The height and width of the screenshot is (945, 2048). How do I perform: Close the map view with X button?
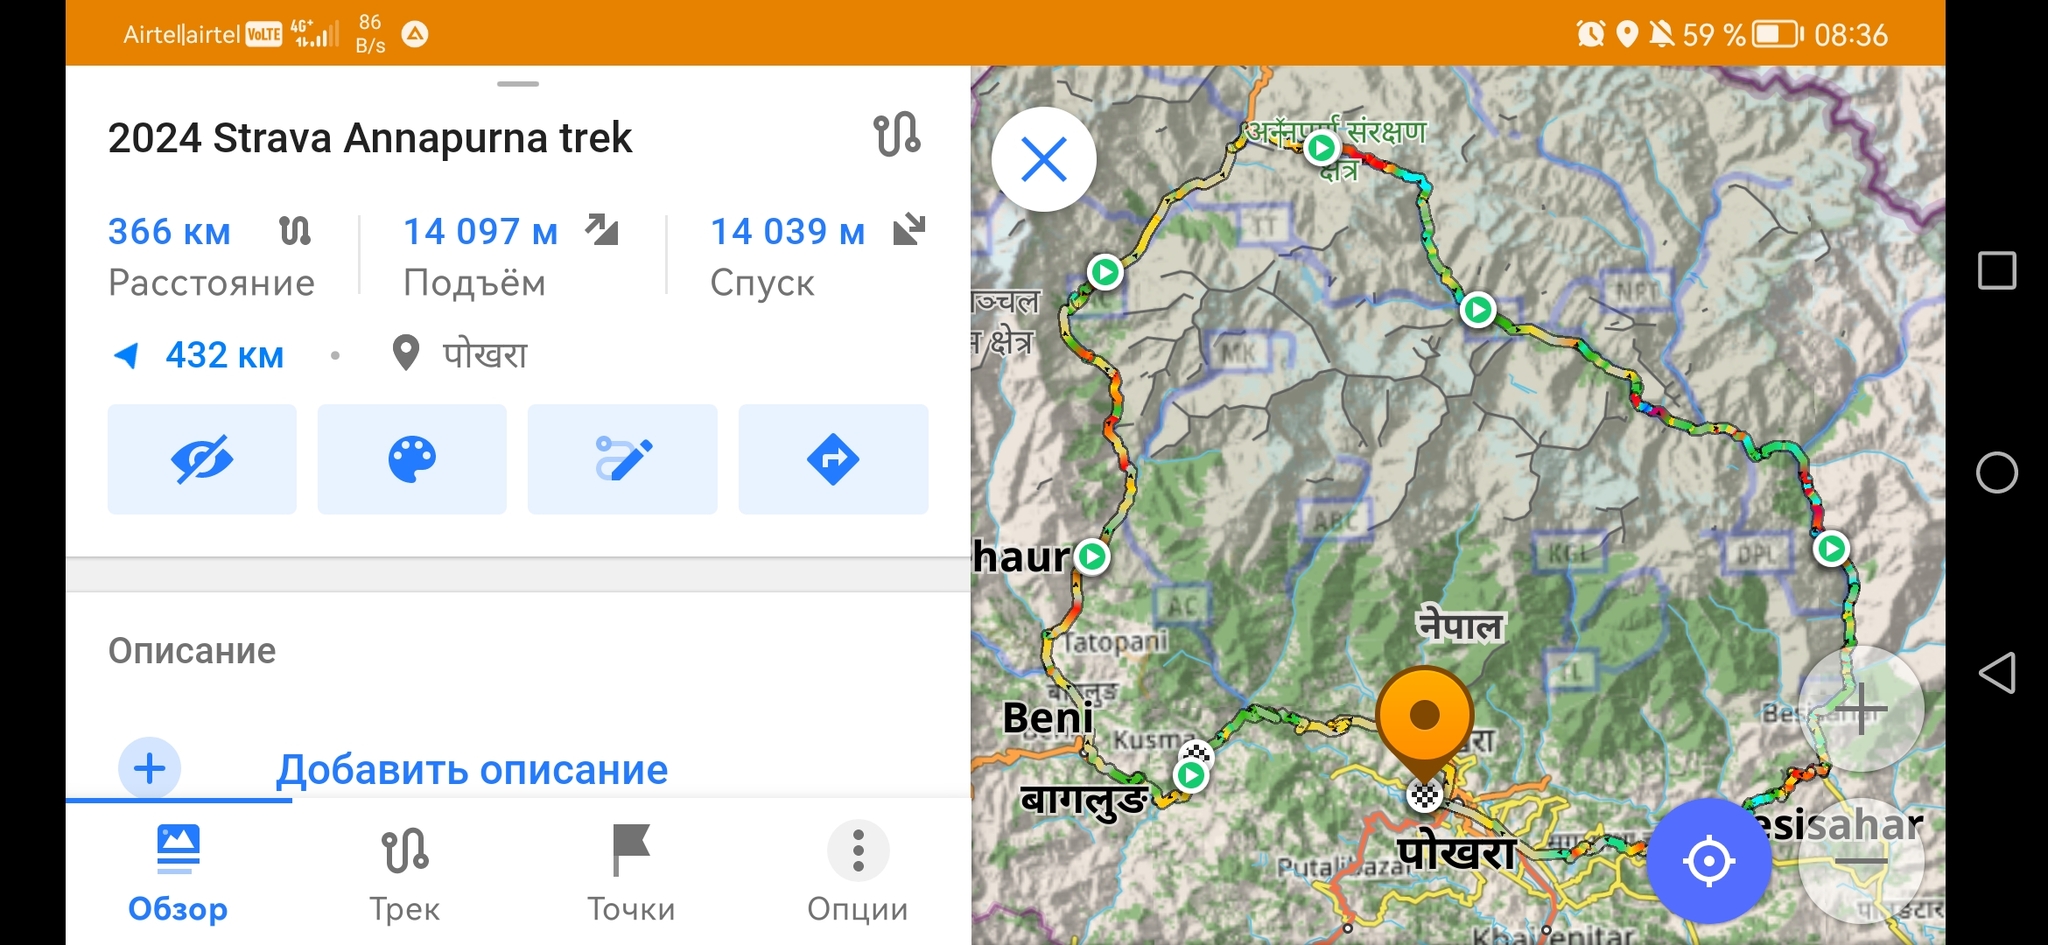click(x=1044, y=159)
